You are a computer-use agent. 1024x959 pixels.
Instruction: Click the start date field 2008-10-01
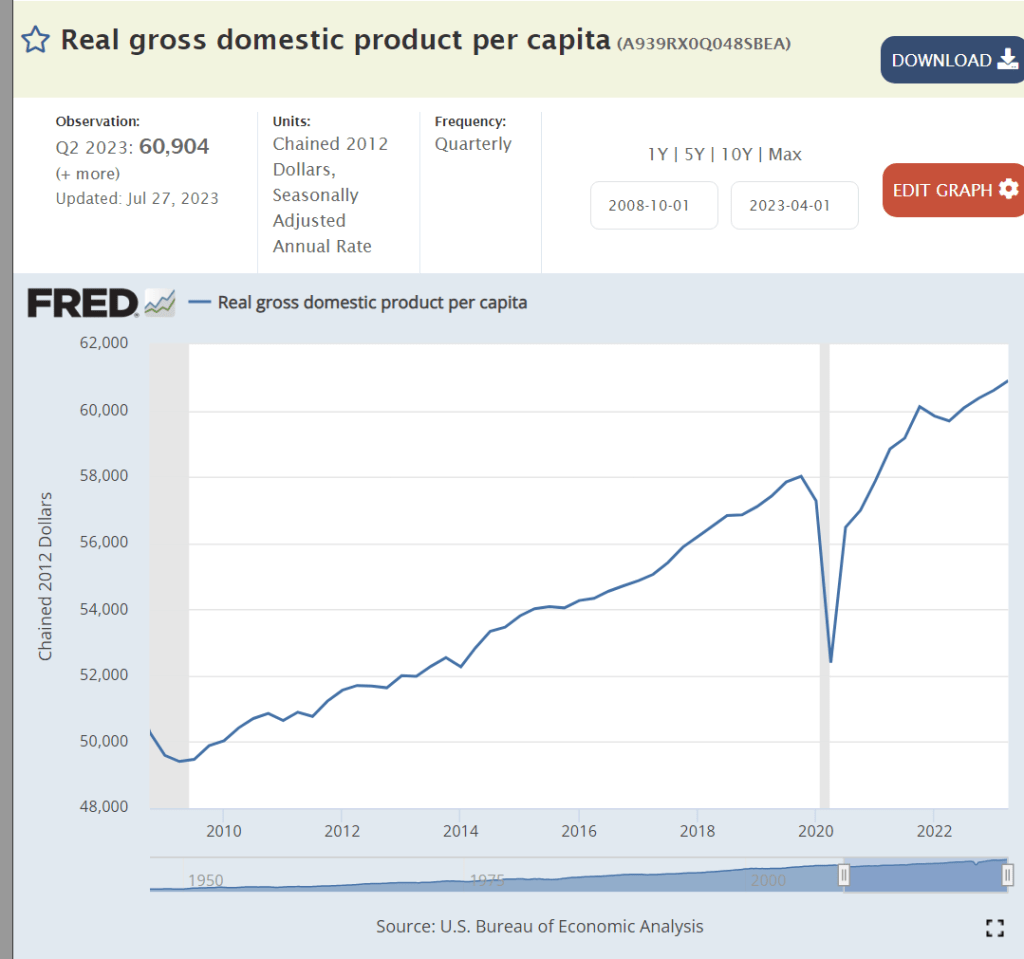point(654,206)
